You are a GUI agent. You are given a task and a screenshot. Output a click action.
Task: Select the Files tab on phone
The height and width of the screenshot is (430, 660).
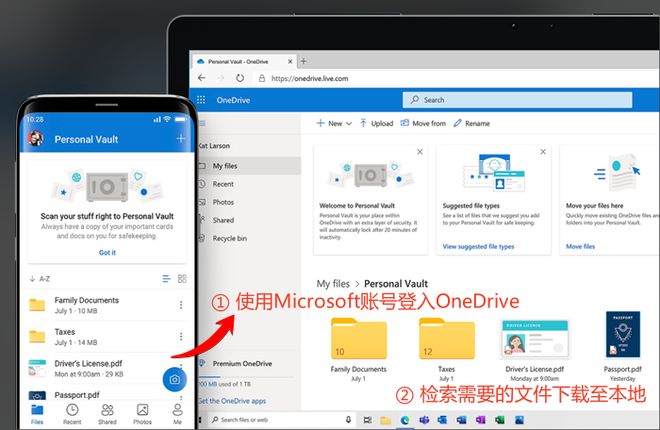(x=37, y=414)
